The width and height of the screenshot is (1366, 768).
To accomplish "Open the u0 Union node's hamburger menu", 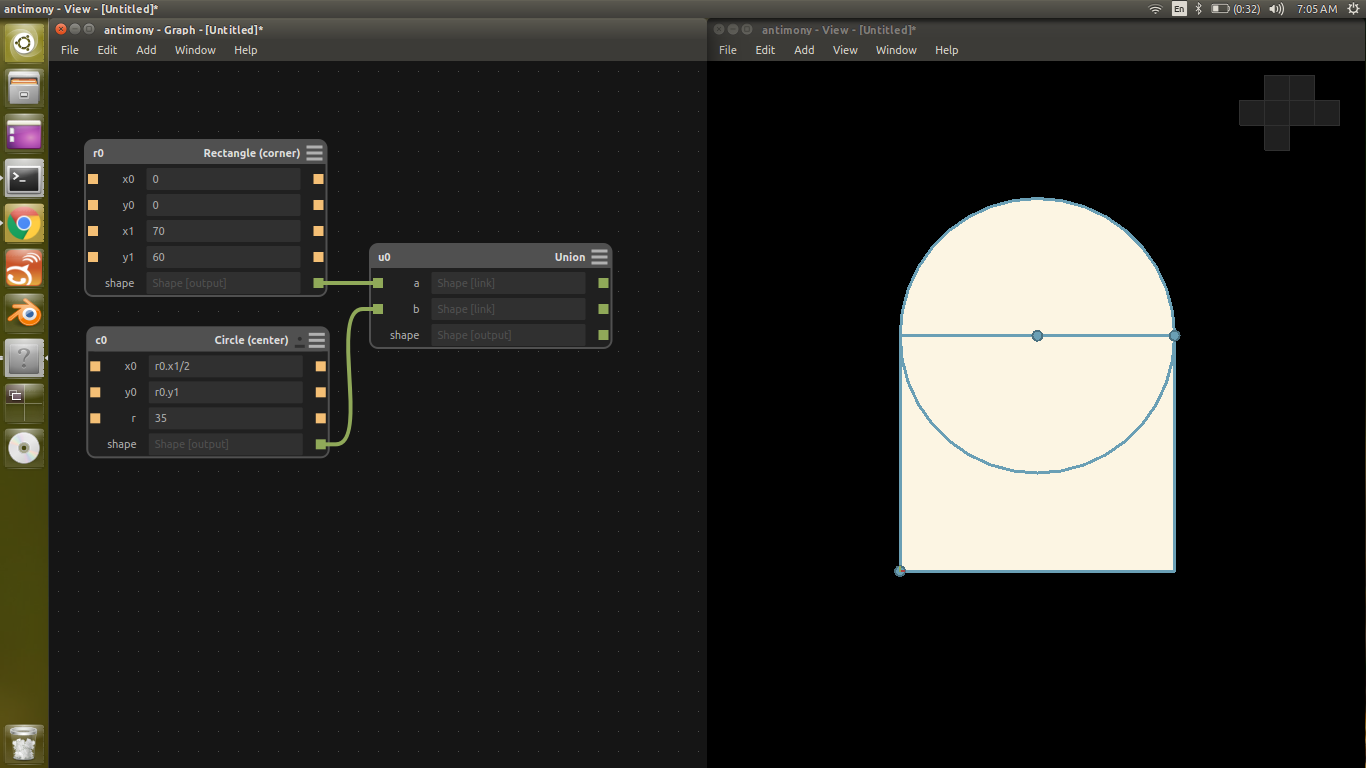I will click(x=599, y=256).
